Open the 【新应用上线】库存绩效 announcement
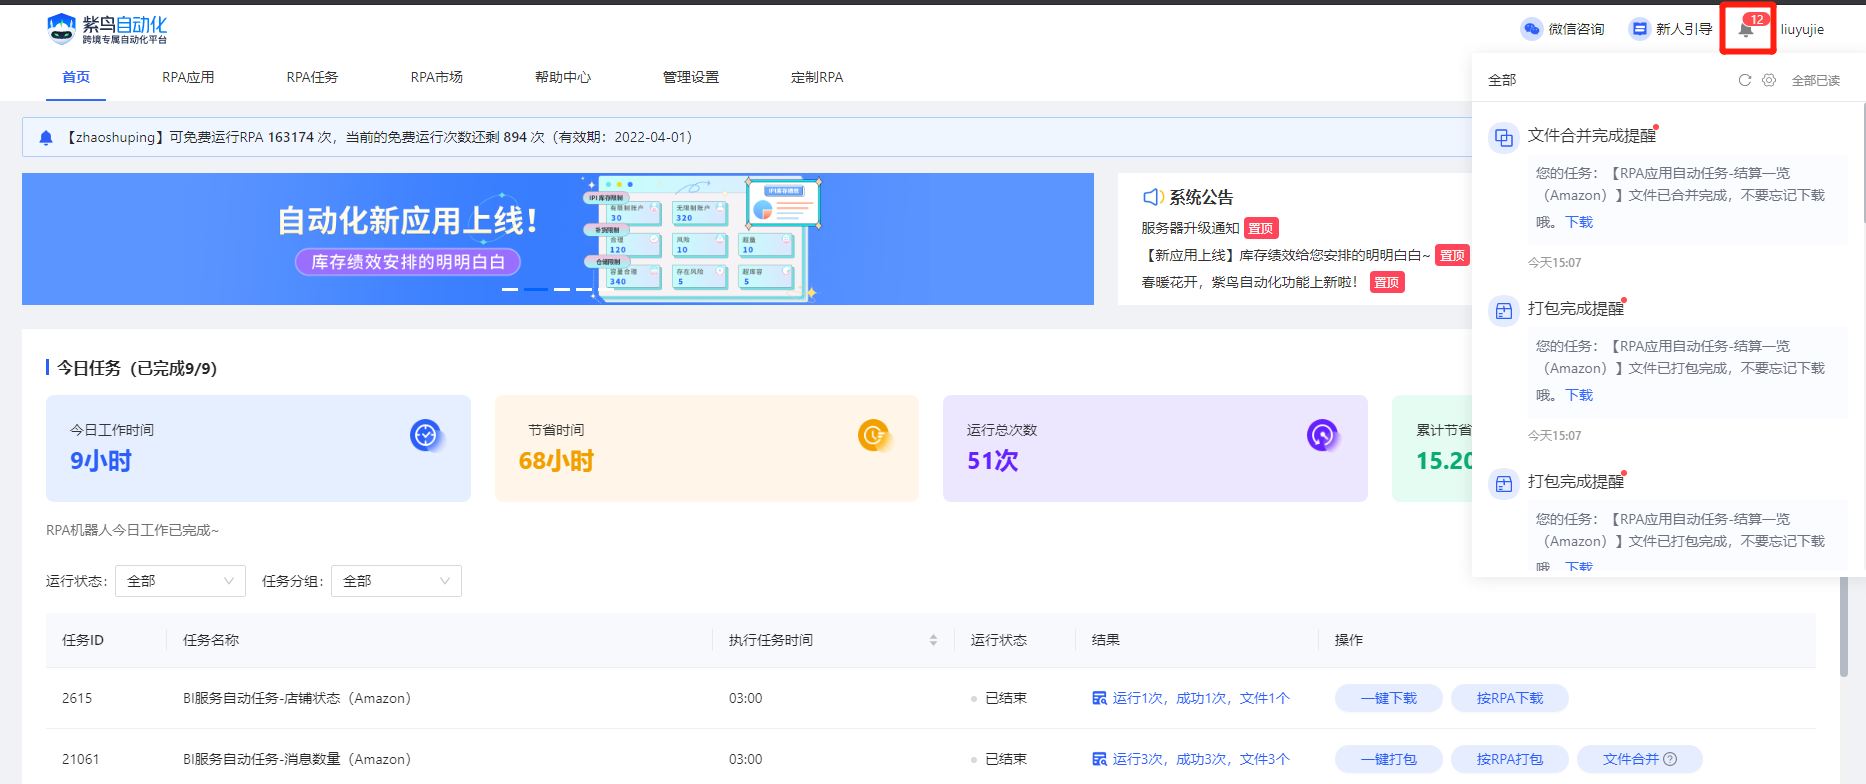1866x784 pixels. pyautogui.click(x=1286, y=255)
